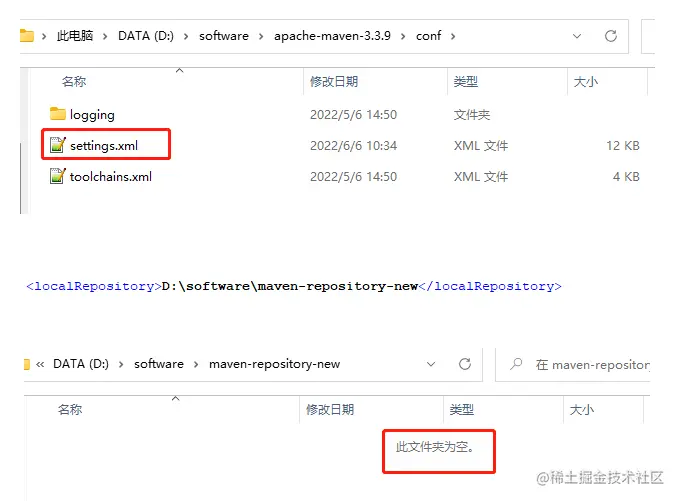
Task: Expand chevron after apache-maven-3.3.9 breadcrumb
Action: [x=403, y=36]
